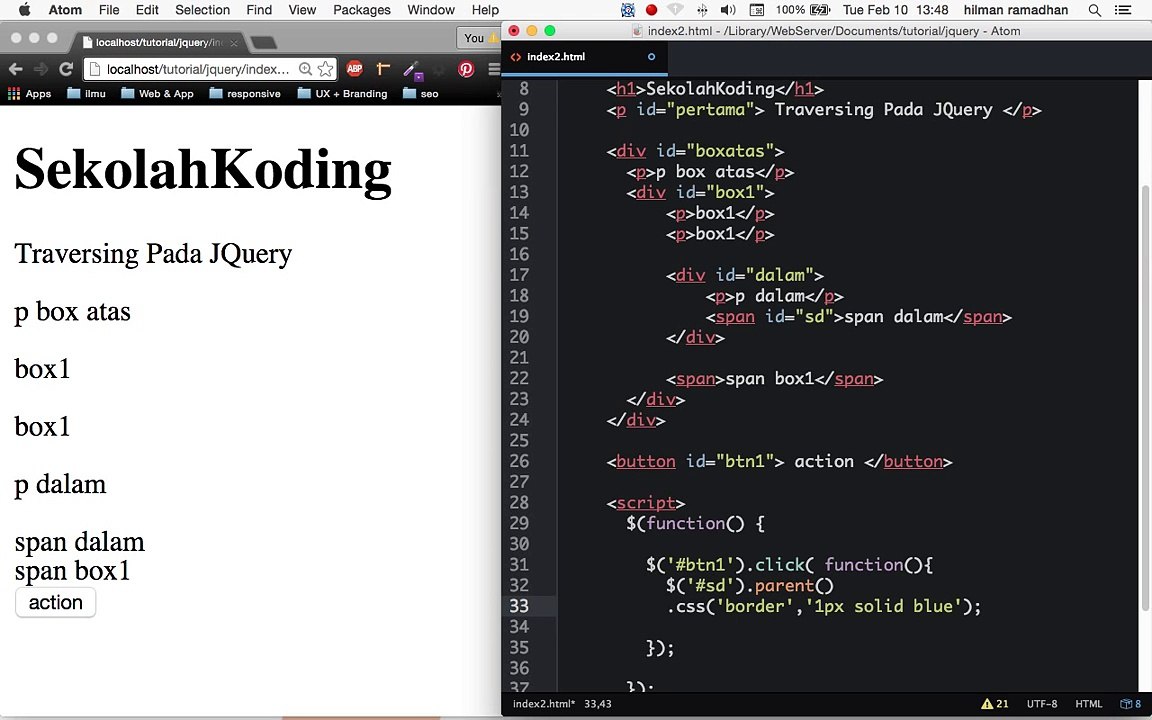Click the keyboard viewer menu bar icon
The image size is (1152, 720).
coord(757,10)
